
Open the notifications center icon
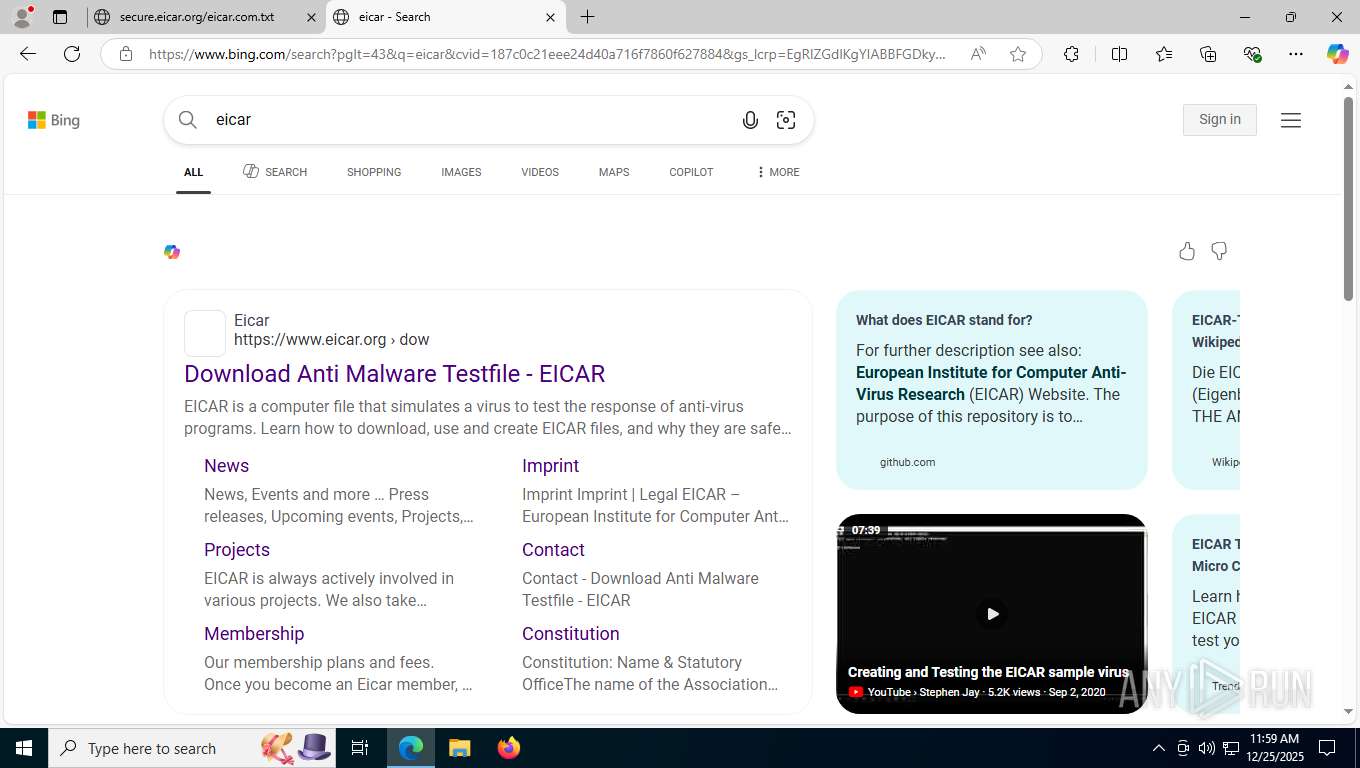(1327, 748)
